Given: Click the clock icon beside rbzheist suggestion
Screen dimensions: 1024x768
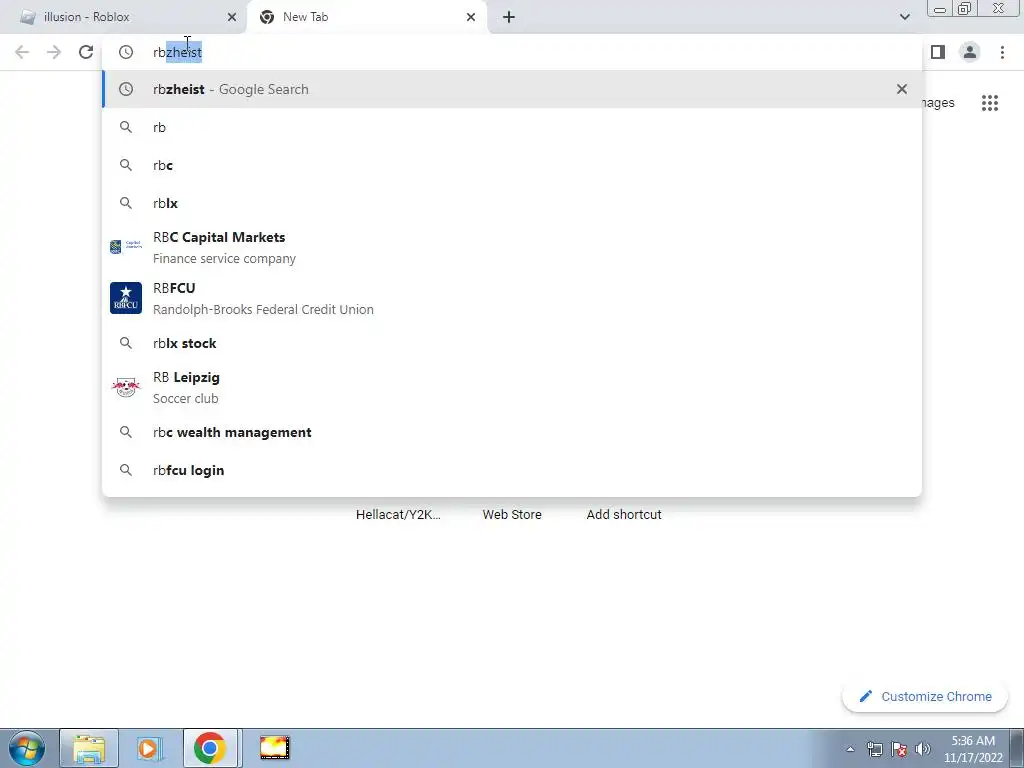Looking at the screenshot, I should click(x=126, y=89).
